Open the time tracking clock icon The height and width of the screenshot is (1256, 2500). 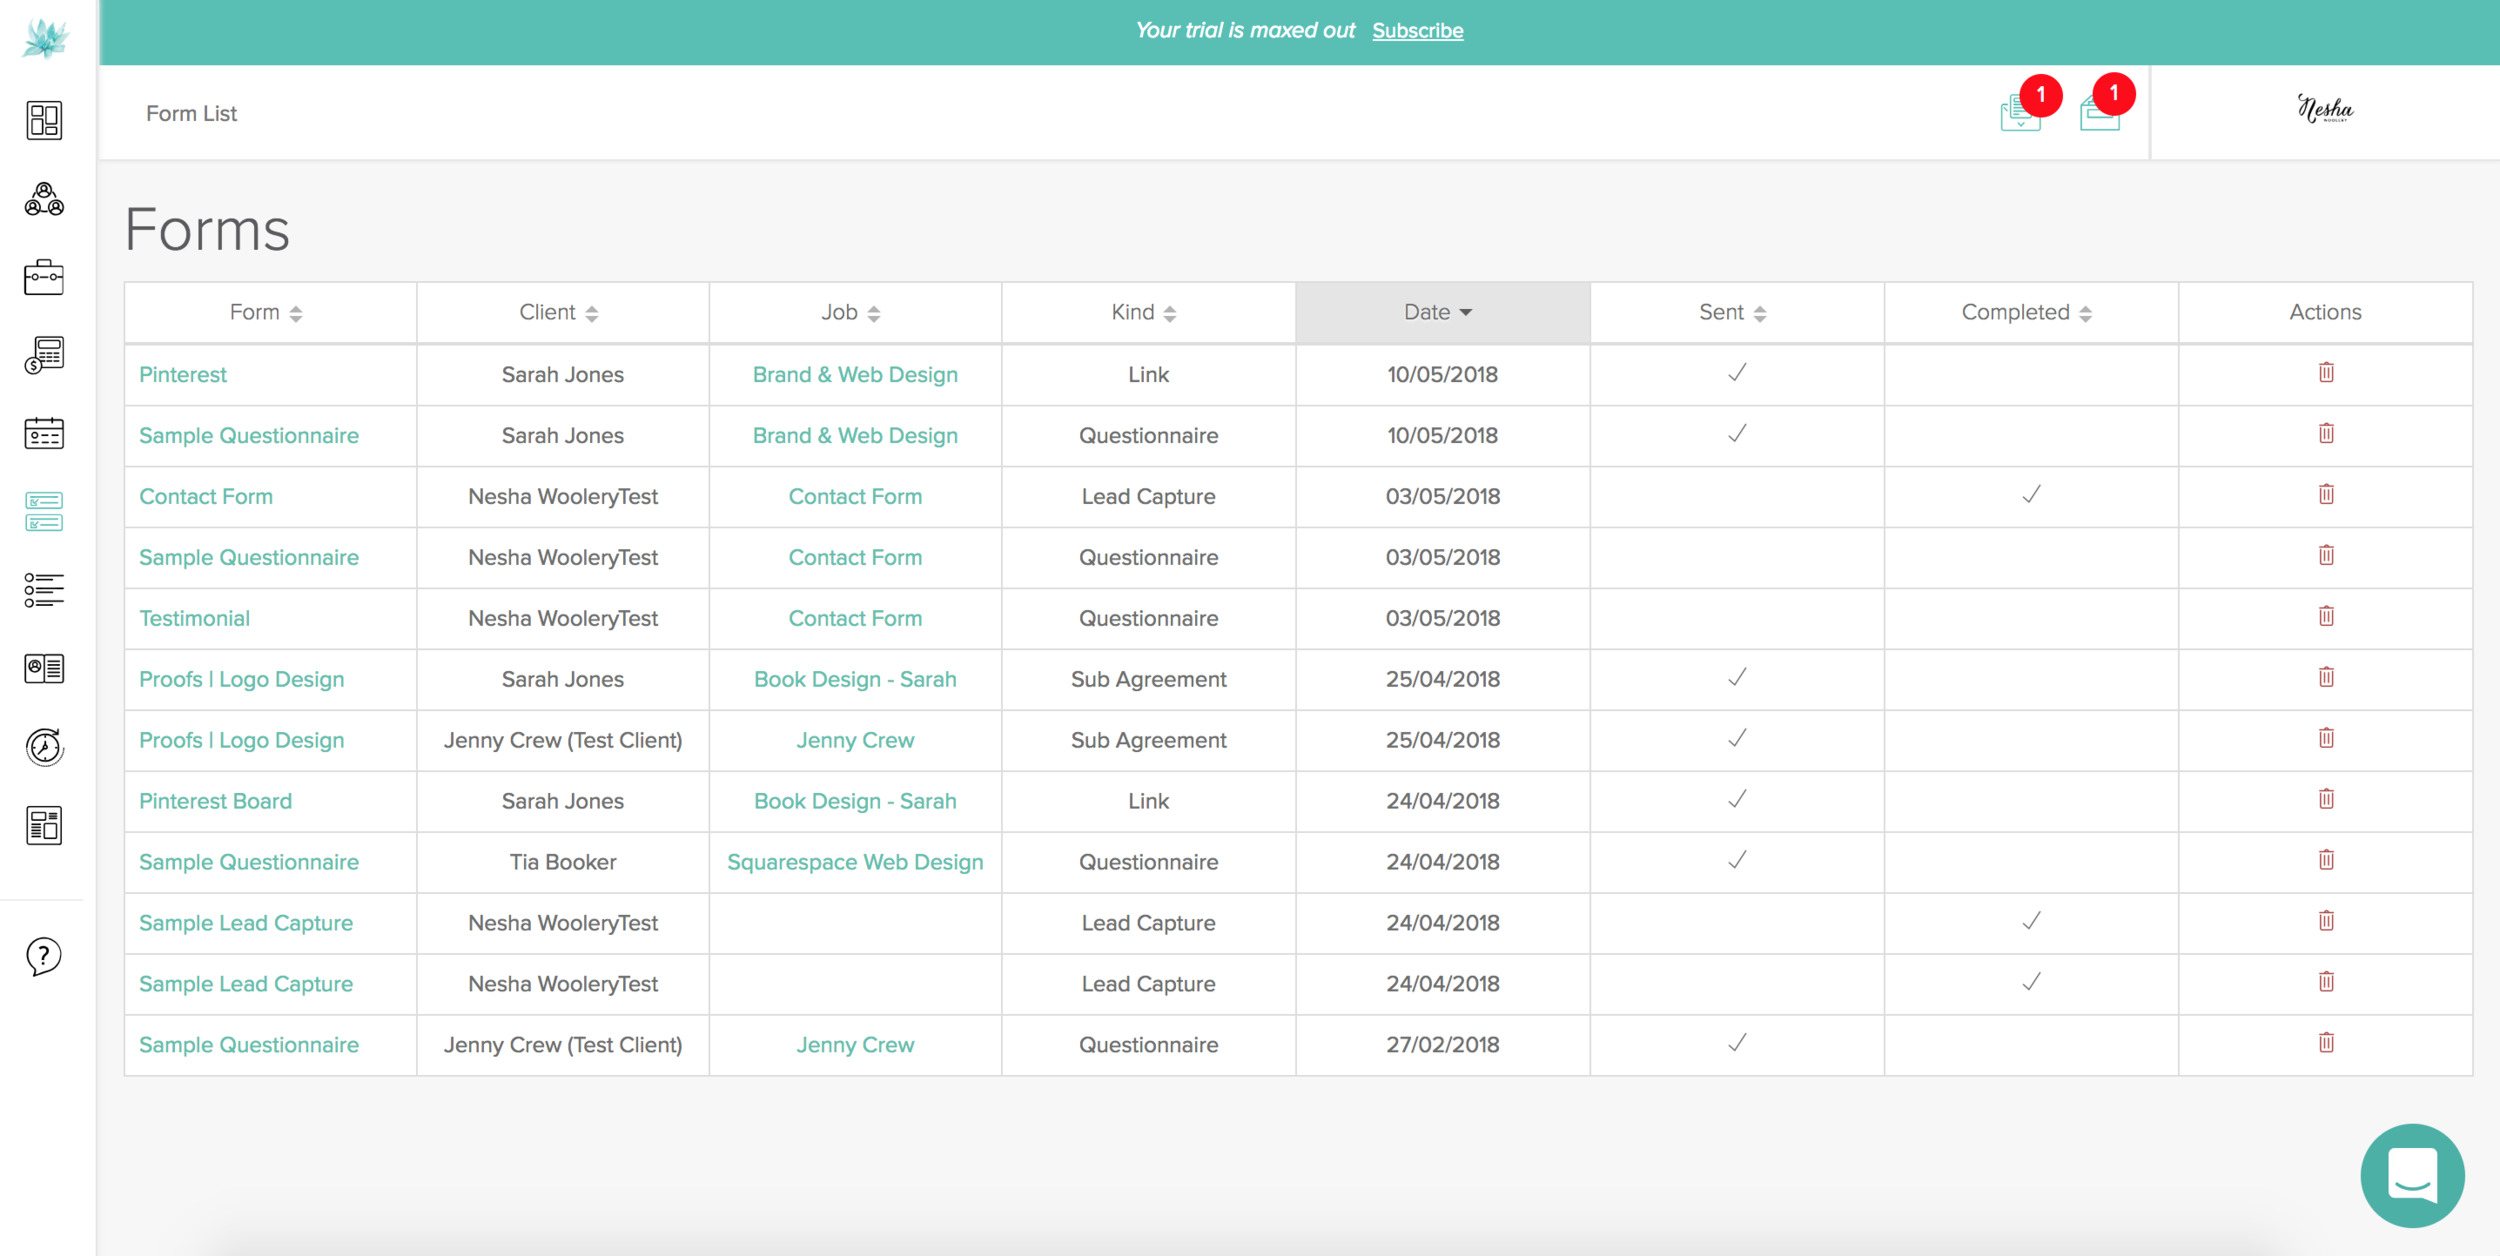point(44,746)
